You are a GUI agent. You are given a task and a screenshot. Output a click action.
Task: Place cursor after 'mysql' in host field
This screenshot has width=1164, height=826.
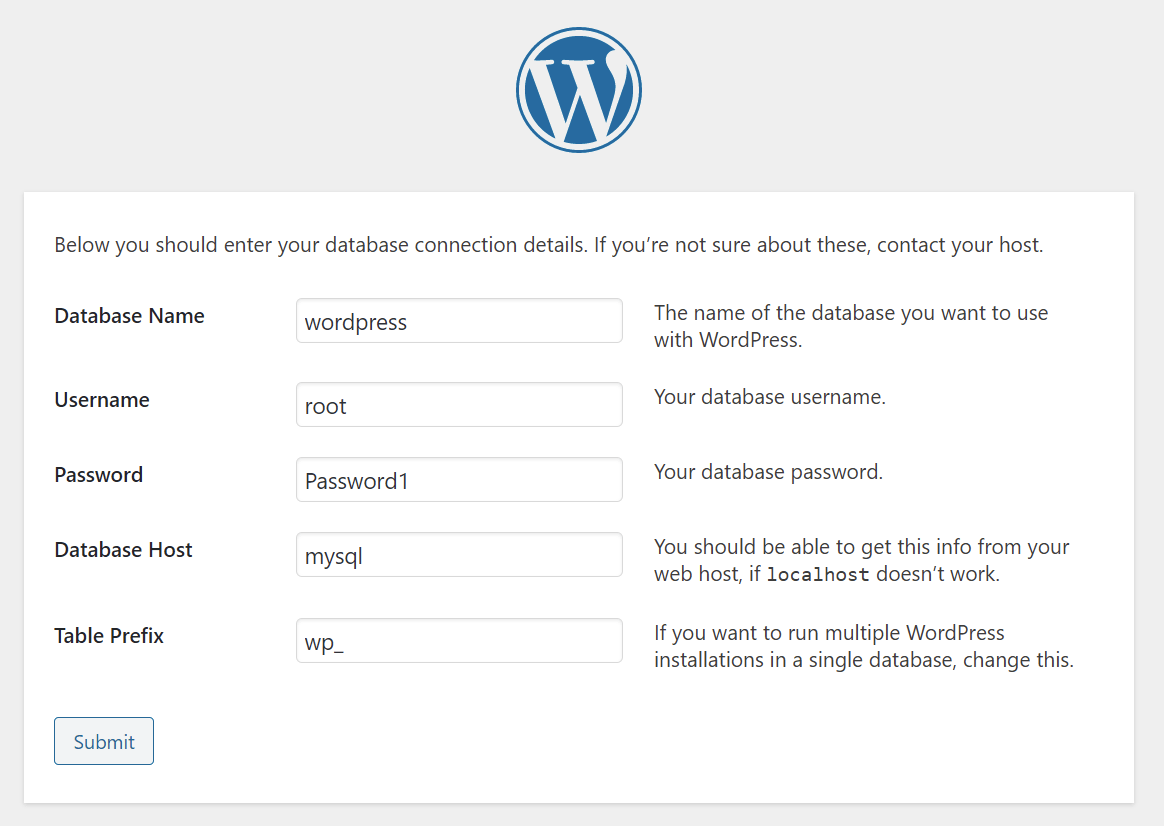point(364,556)
